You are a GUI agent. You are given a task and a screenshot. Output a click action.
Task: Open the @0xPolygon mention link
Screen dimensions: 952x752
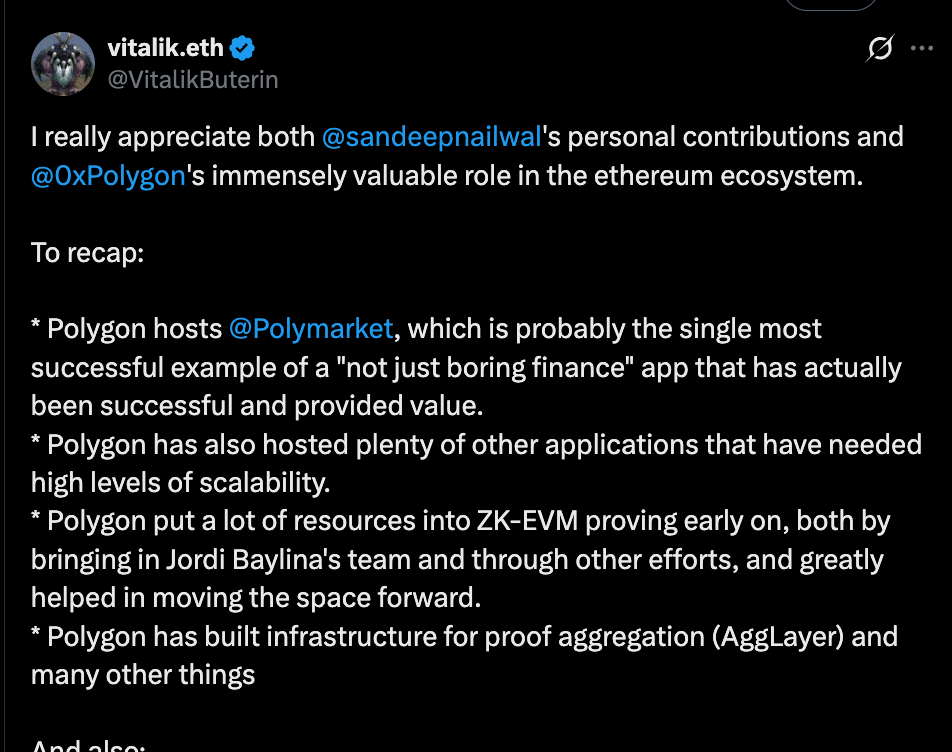click(x=108, y=175)
